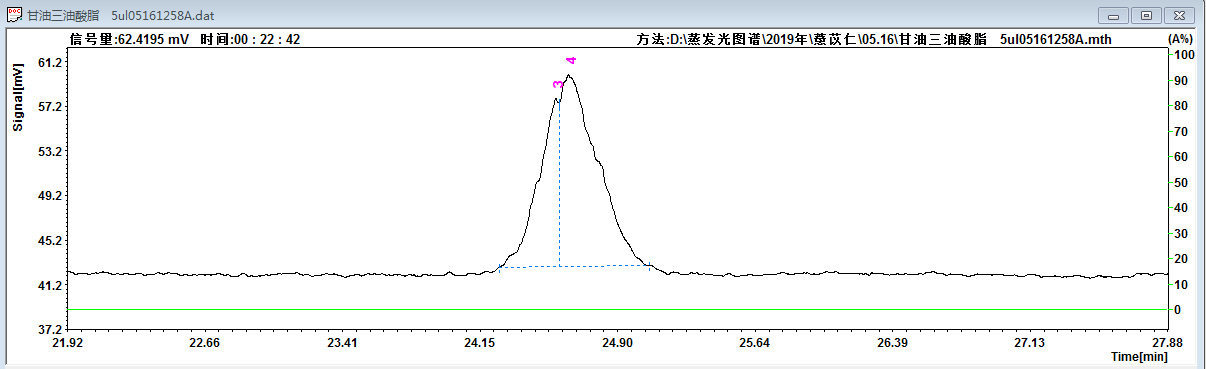Click x-axis value 27.13
Screen dimensions: 1206x369
[x=1030, y=343]
